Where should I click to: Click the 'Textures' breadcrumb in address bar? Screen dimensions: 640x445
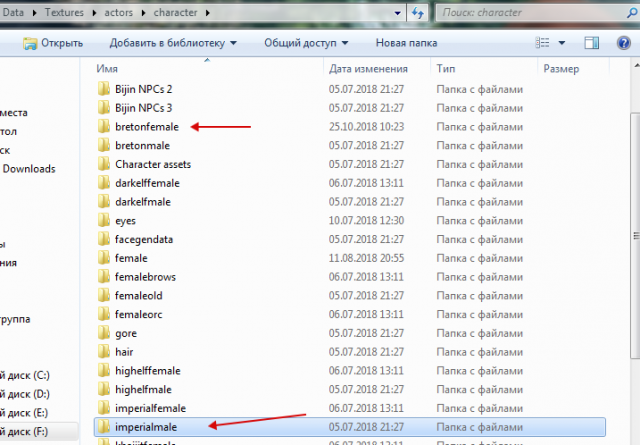[x=65, y=12]
